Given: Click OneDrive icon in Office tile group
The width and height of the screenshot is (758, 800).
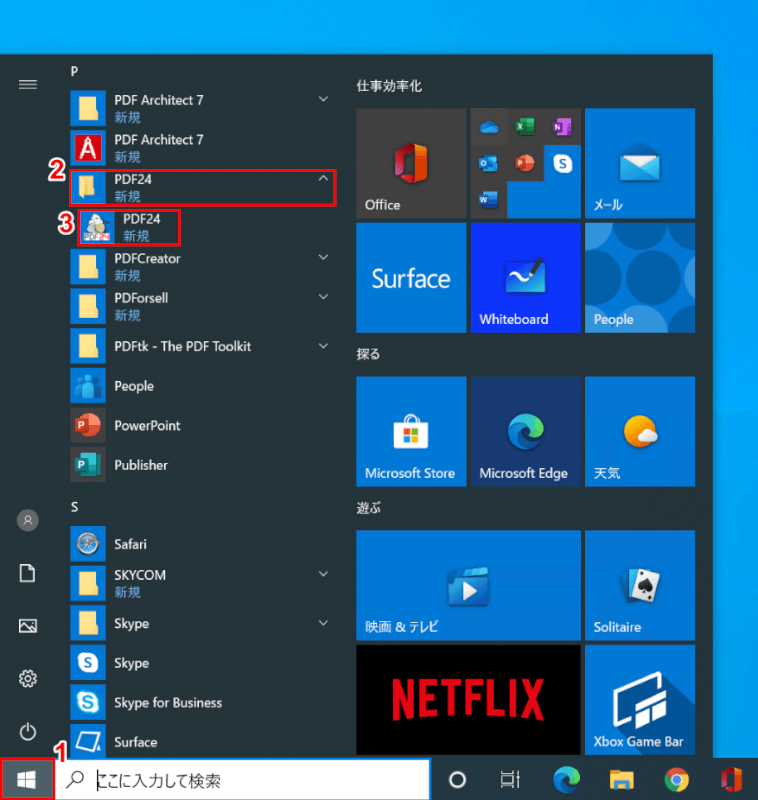Looking at the screenshot, I should click(489, 127).
